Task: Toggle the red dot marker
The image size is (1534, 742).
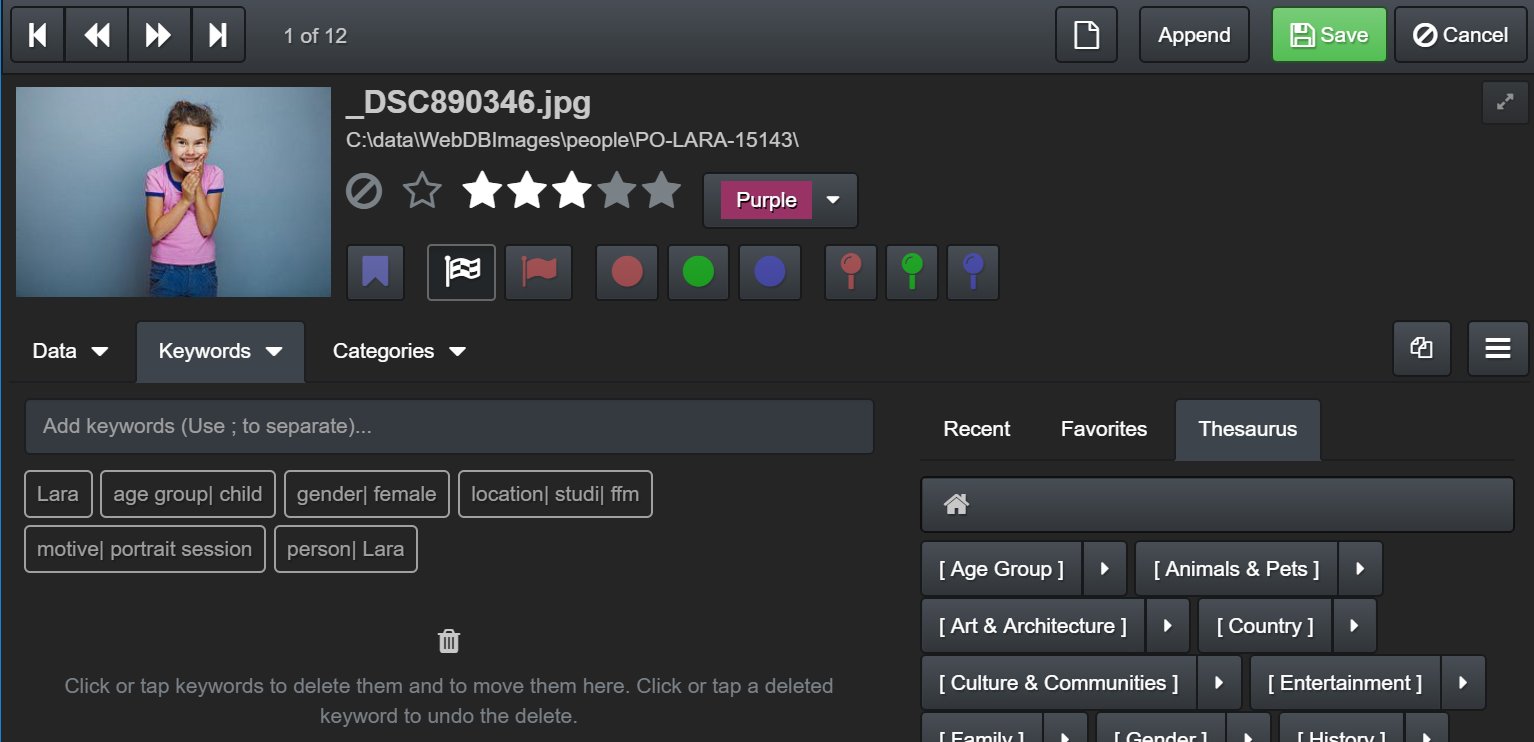Action: (x=627, y=272)
